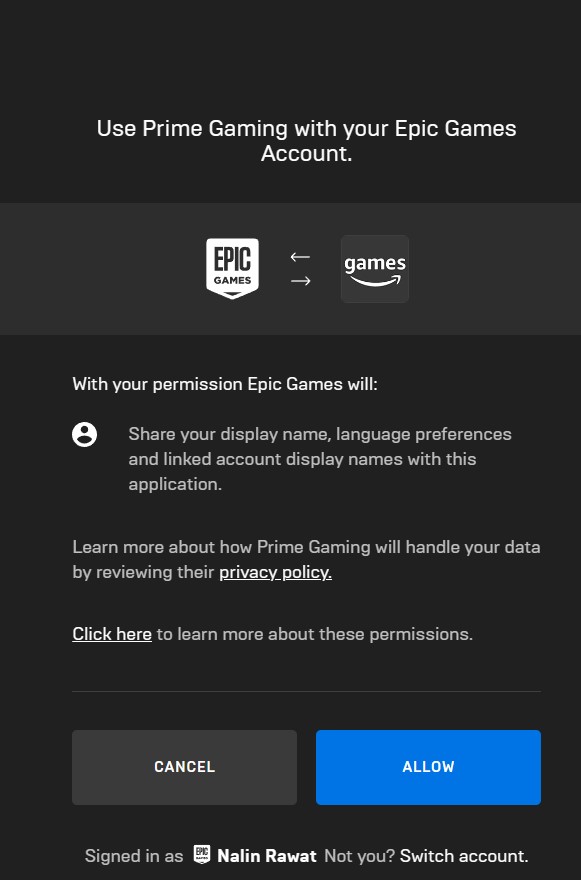
Task: Select the Prime Gaming games logo
Action: coord(374,268)
